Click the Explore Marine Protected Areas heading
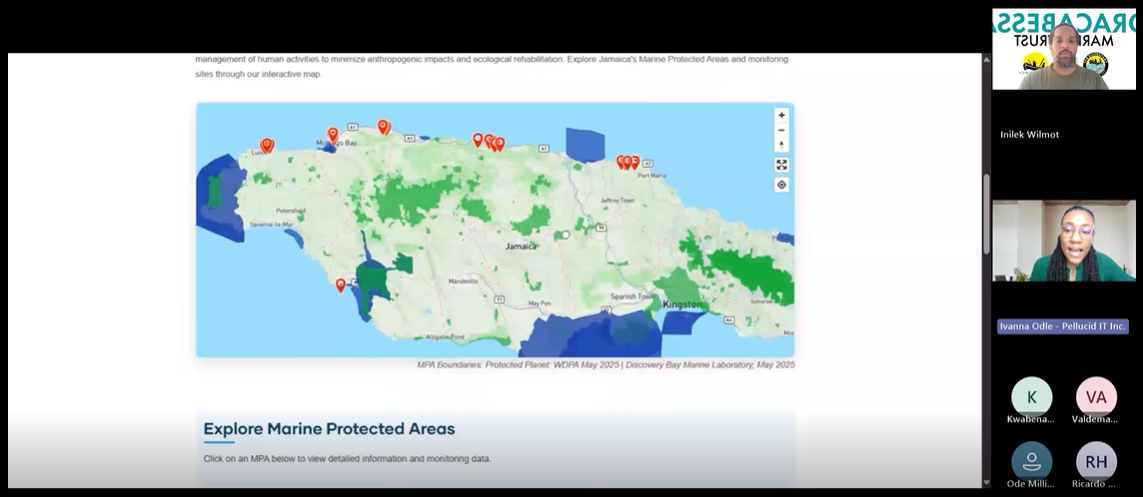The height and width of the screenshot is (497, 1143). [329, 429]
